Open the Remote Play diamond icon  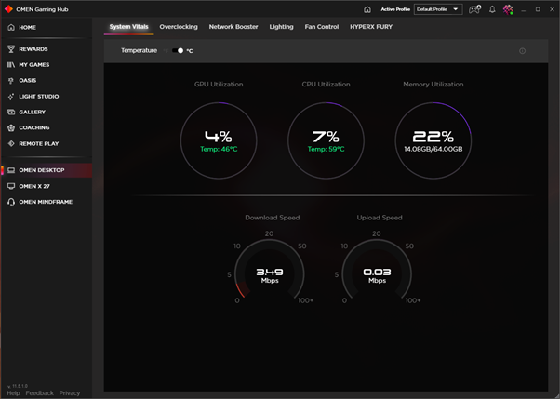coord(11,143)
